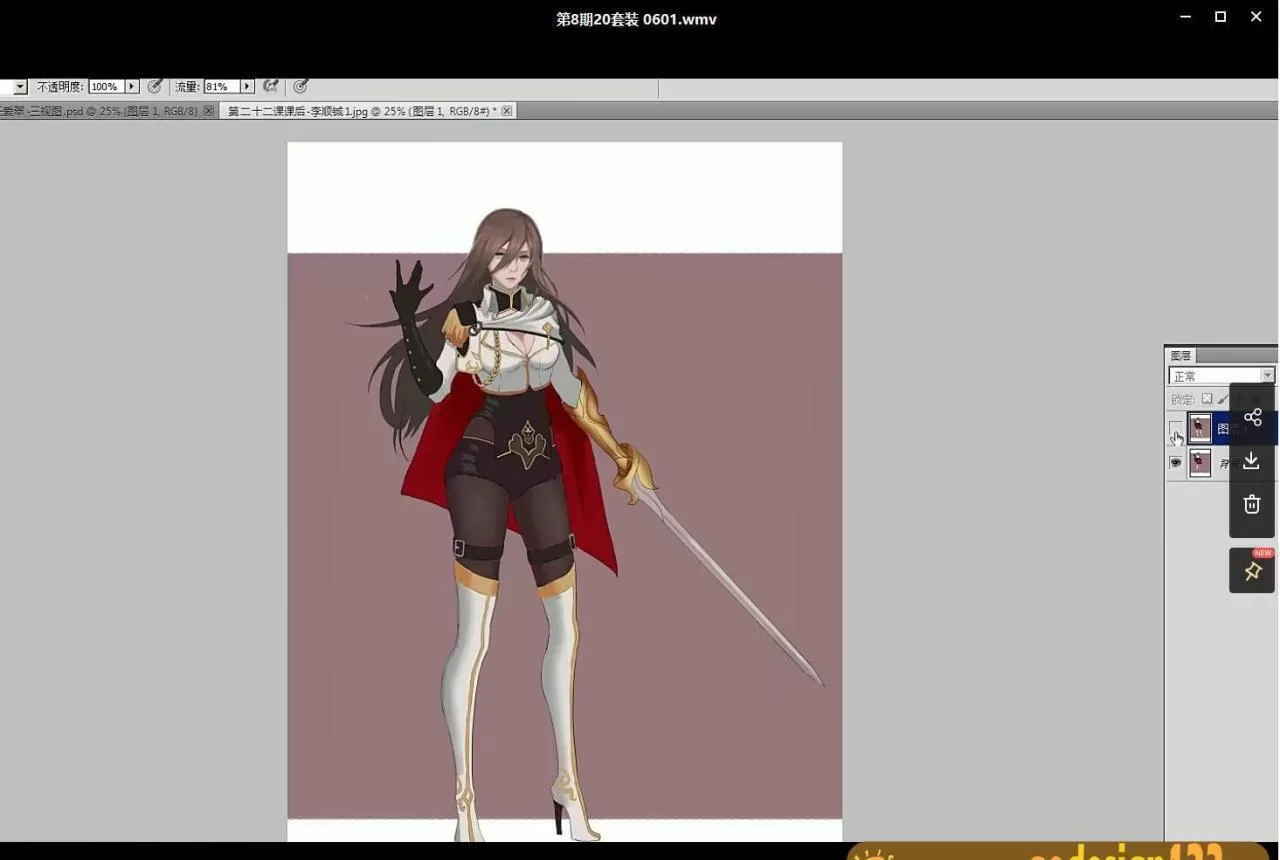Open the 不透明度 opacity slider arrow
Screen dimensions: 1280x860
[x=132, y=87]
